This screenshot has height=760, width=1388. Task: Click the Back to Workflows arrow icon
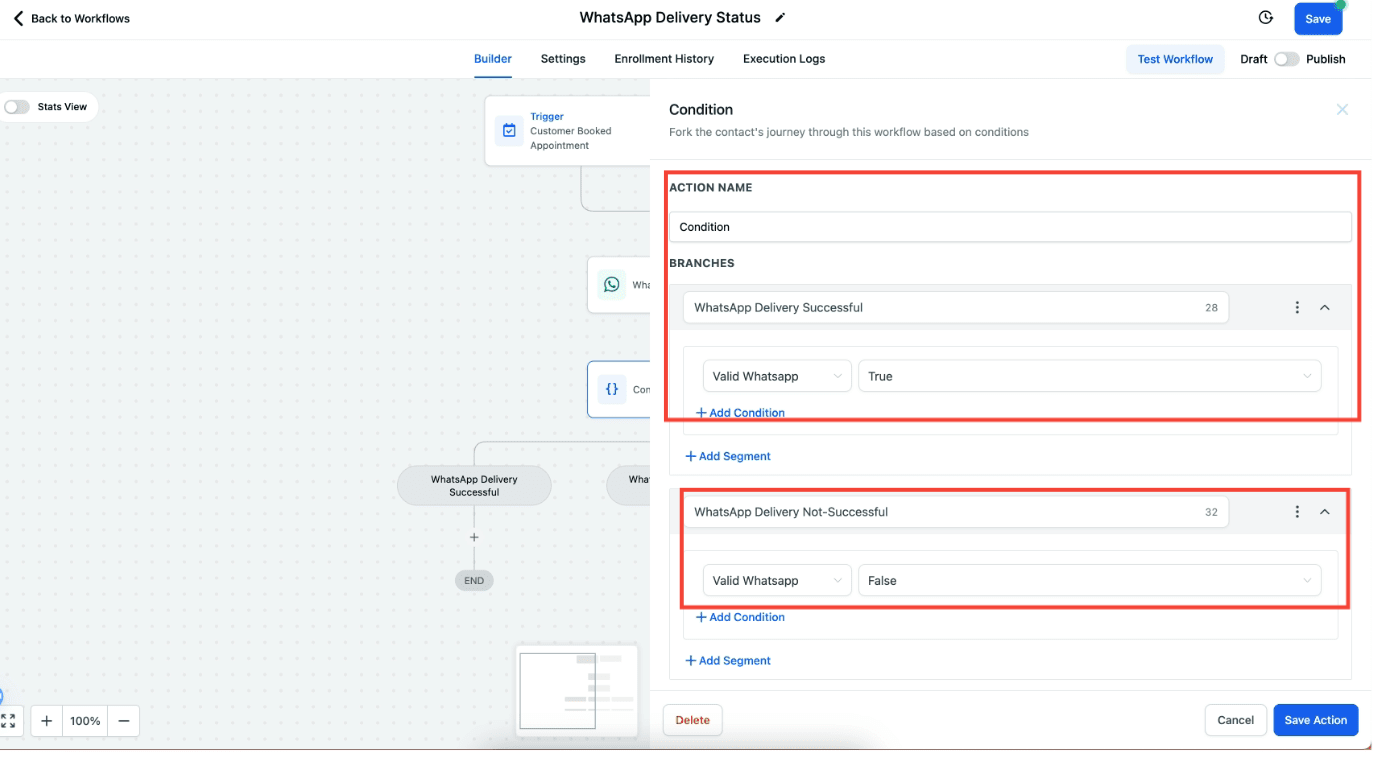(18, 18)
